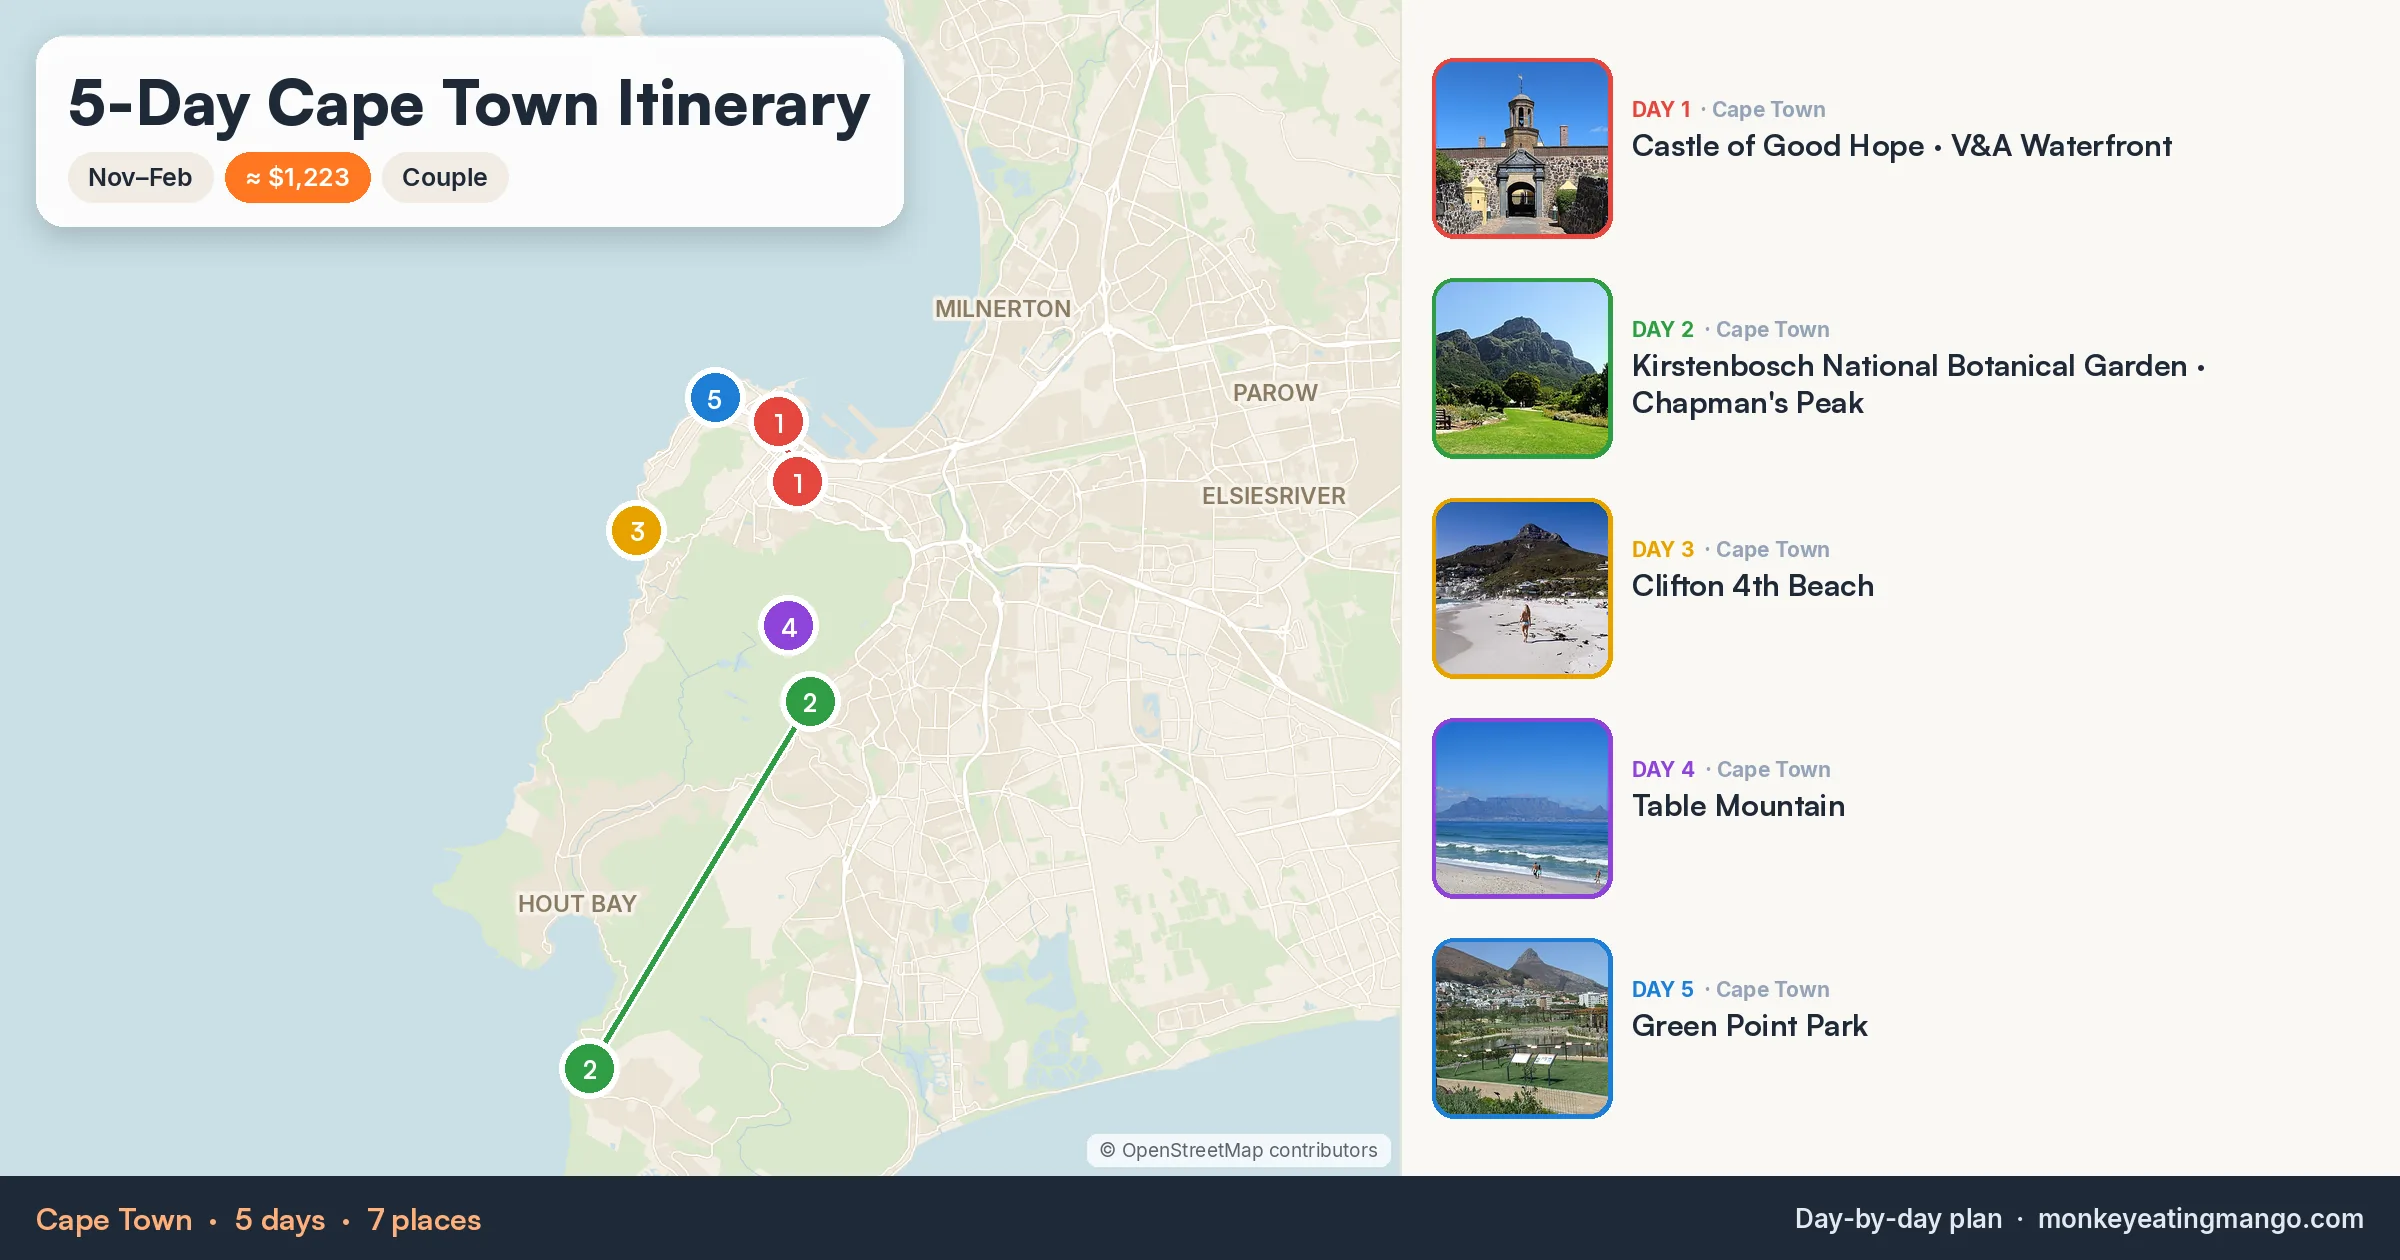The width and height of the screenshot is (2400, 1260).
Task: Select the Table Mountain title
Action: (1738, 806)
